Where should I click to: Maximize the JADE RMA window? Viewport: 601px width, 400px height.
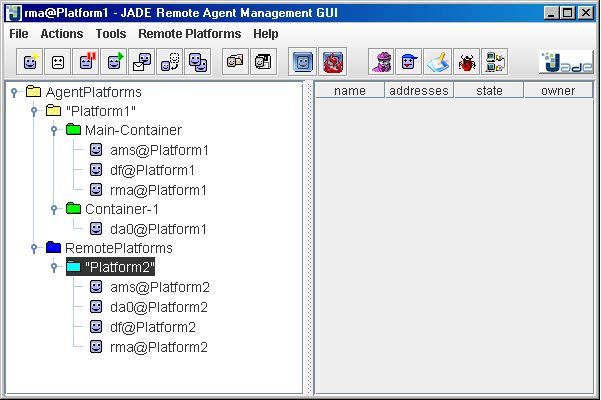pyautogui.click(x=568, y=13)
